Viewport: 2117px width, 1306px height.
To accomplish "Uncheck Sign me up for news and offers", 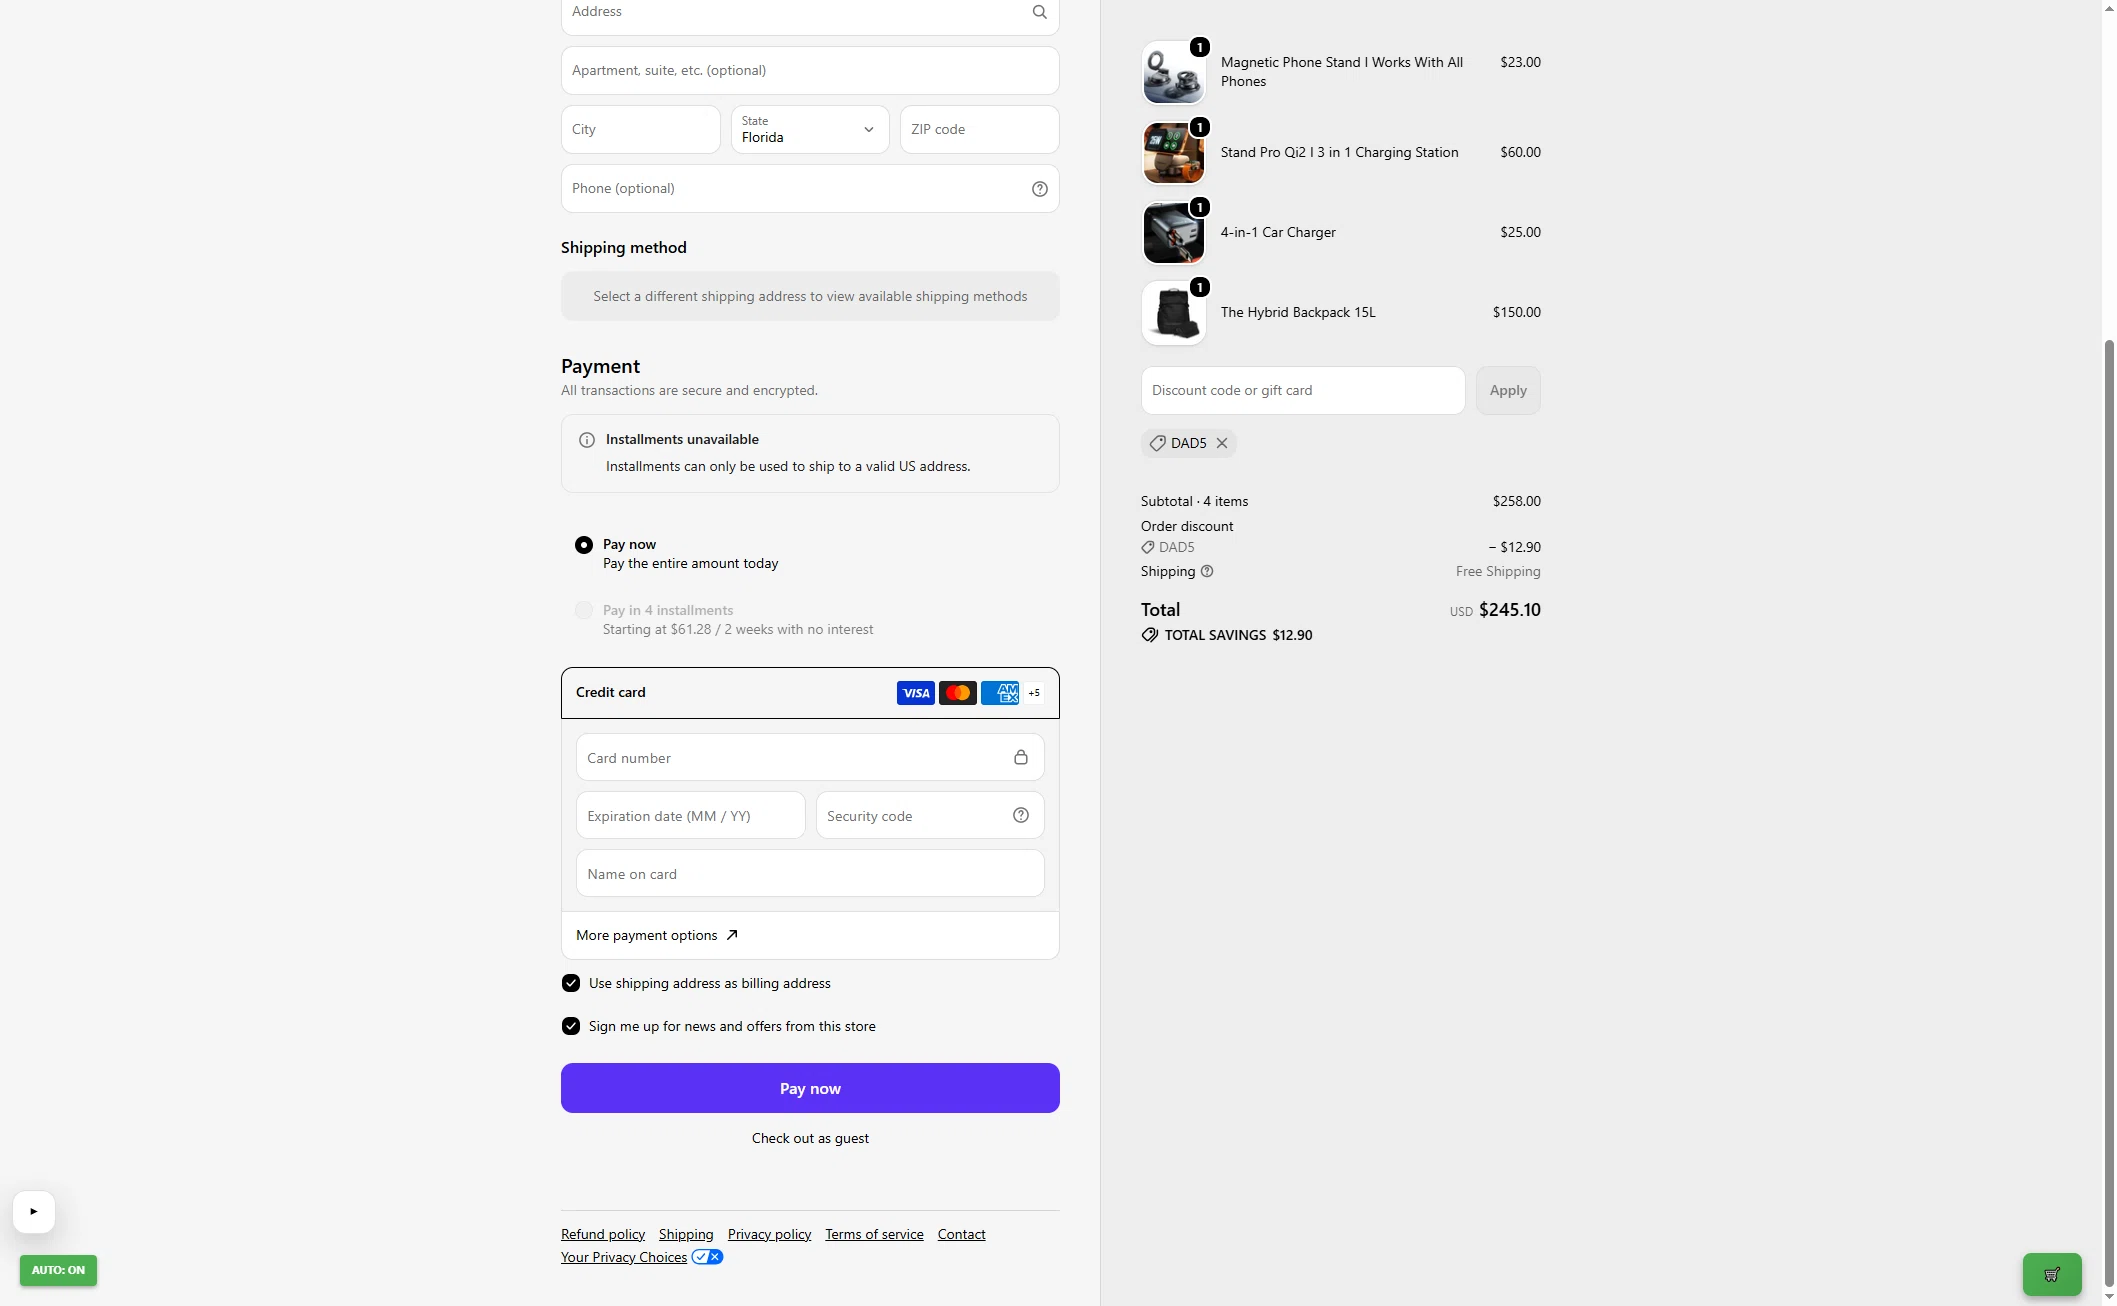I will pos(571,1026).
